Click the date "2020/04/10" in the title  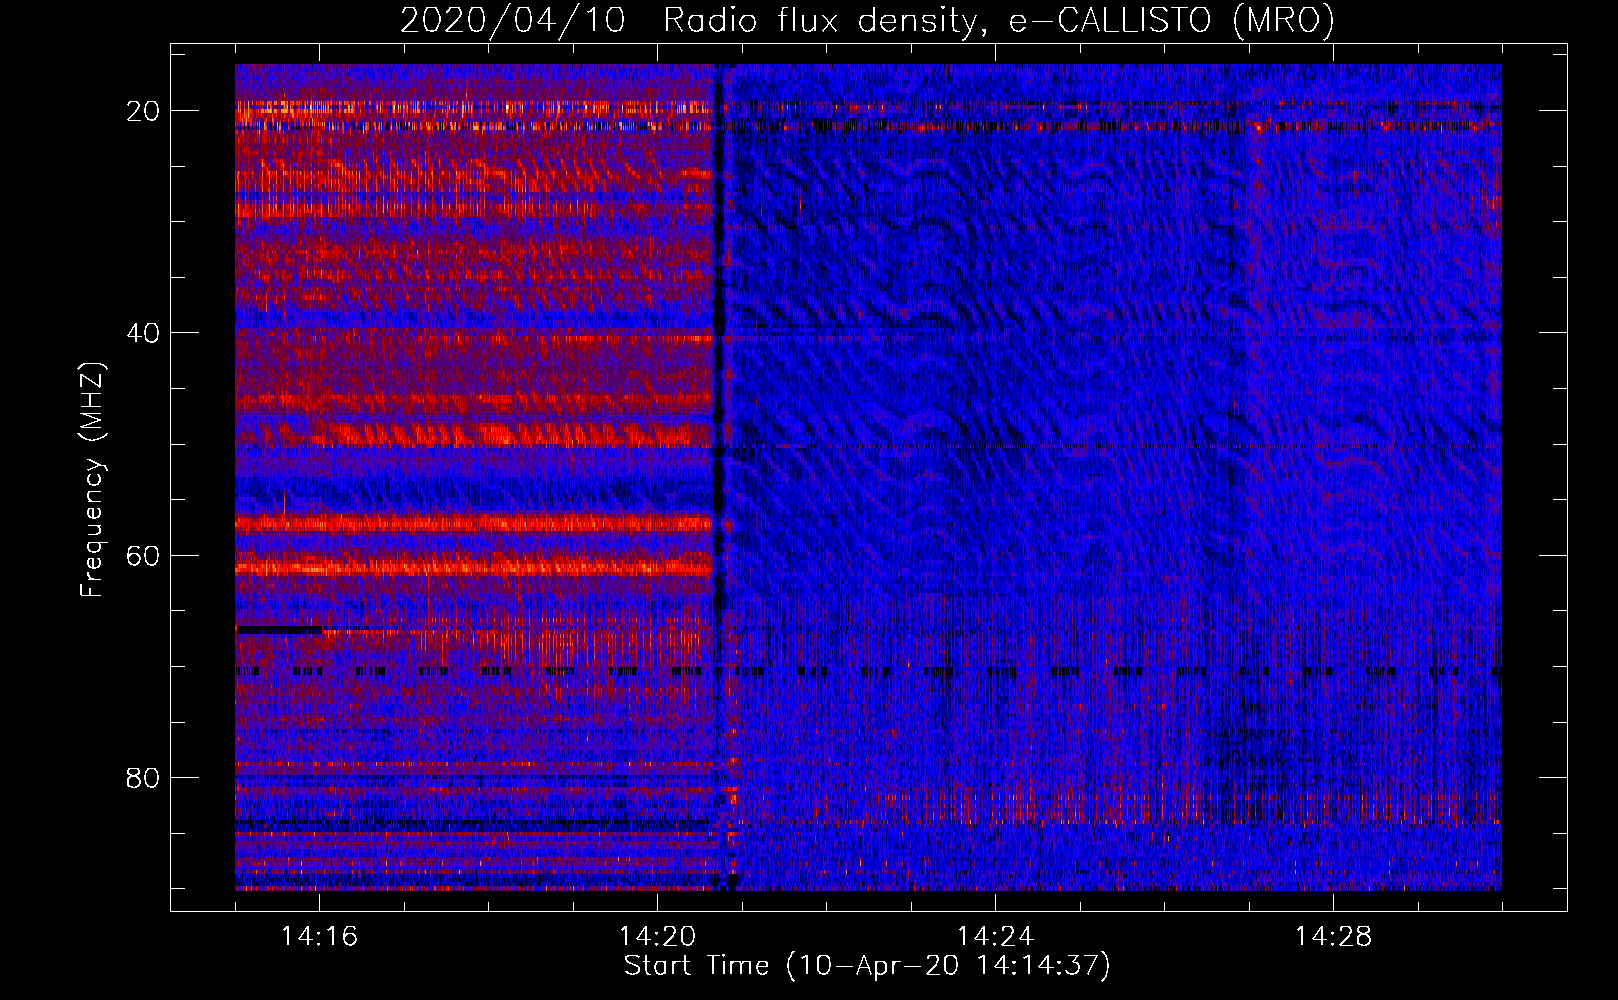(512, 21)
